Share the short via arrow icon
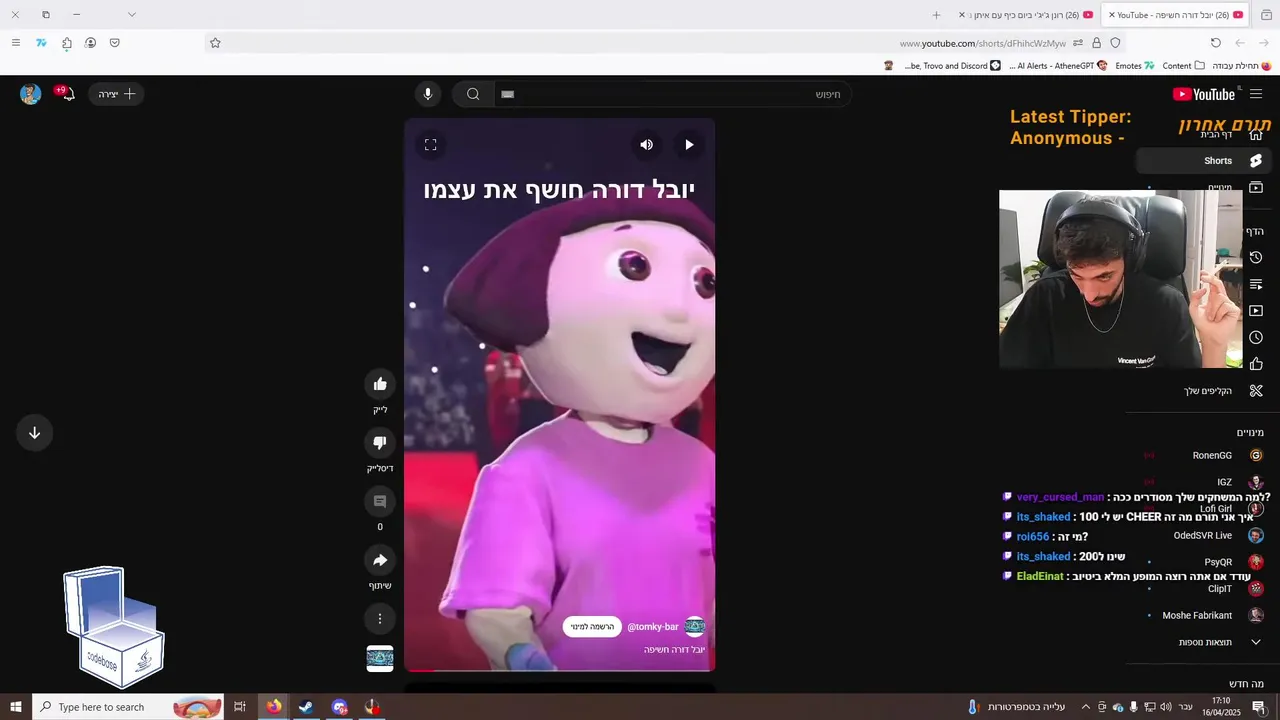 (x=380, y=560)
